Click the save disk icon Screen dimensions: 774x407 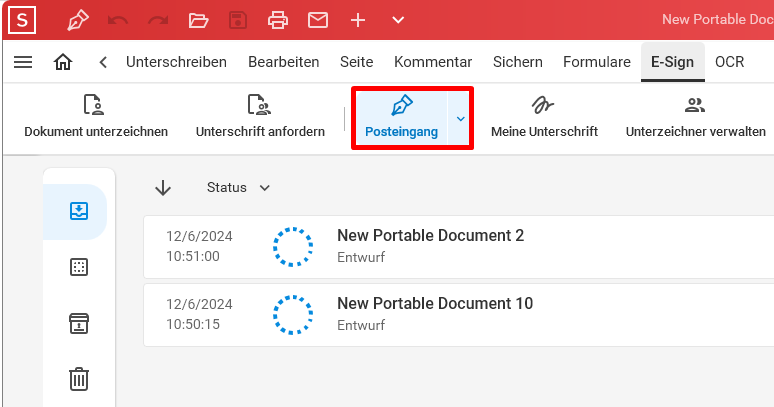click(238, 20)
